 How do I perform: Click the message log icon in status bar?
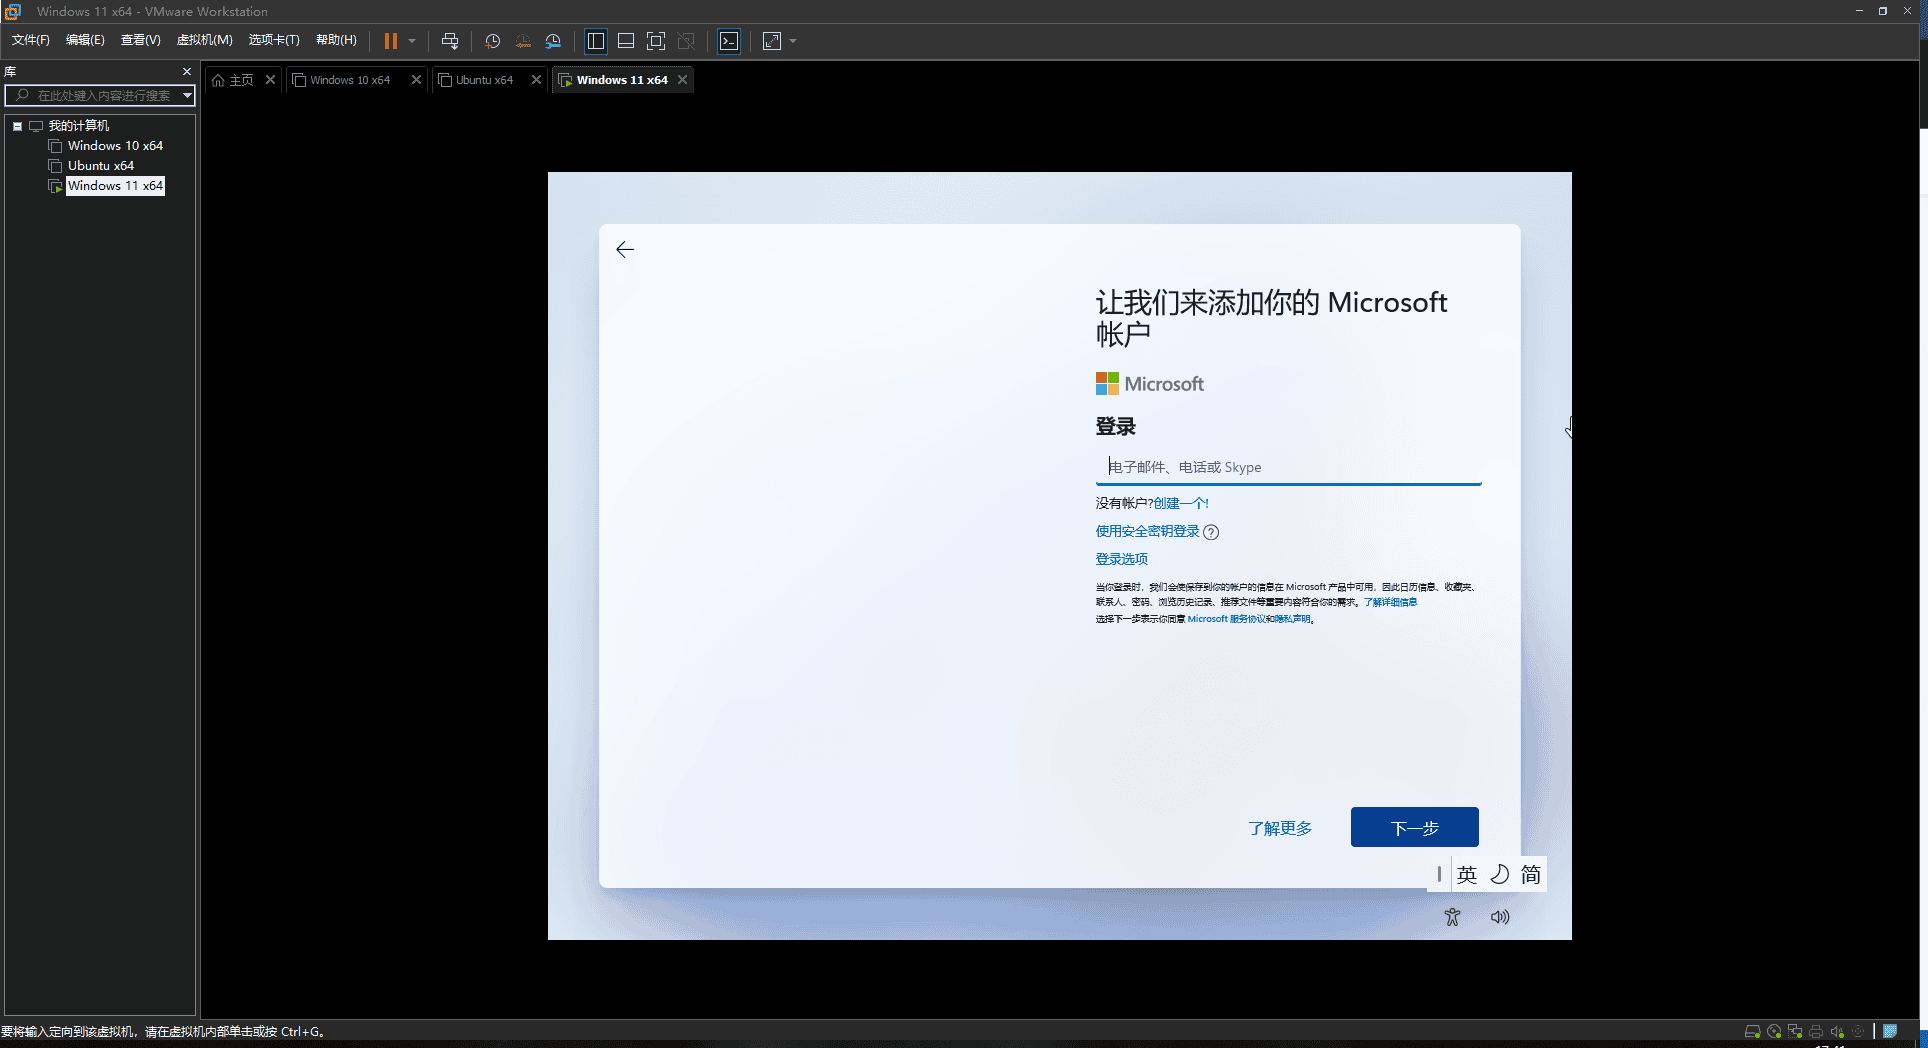(1890, 1031)
